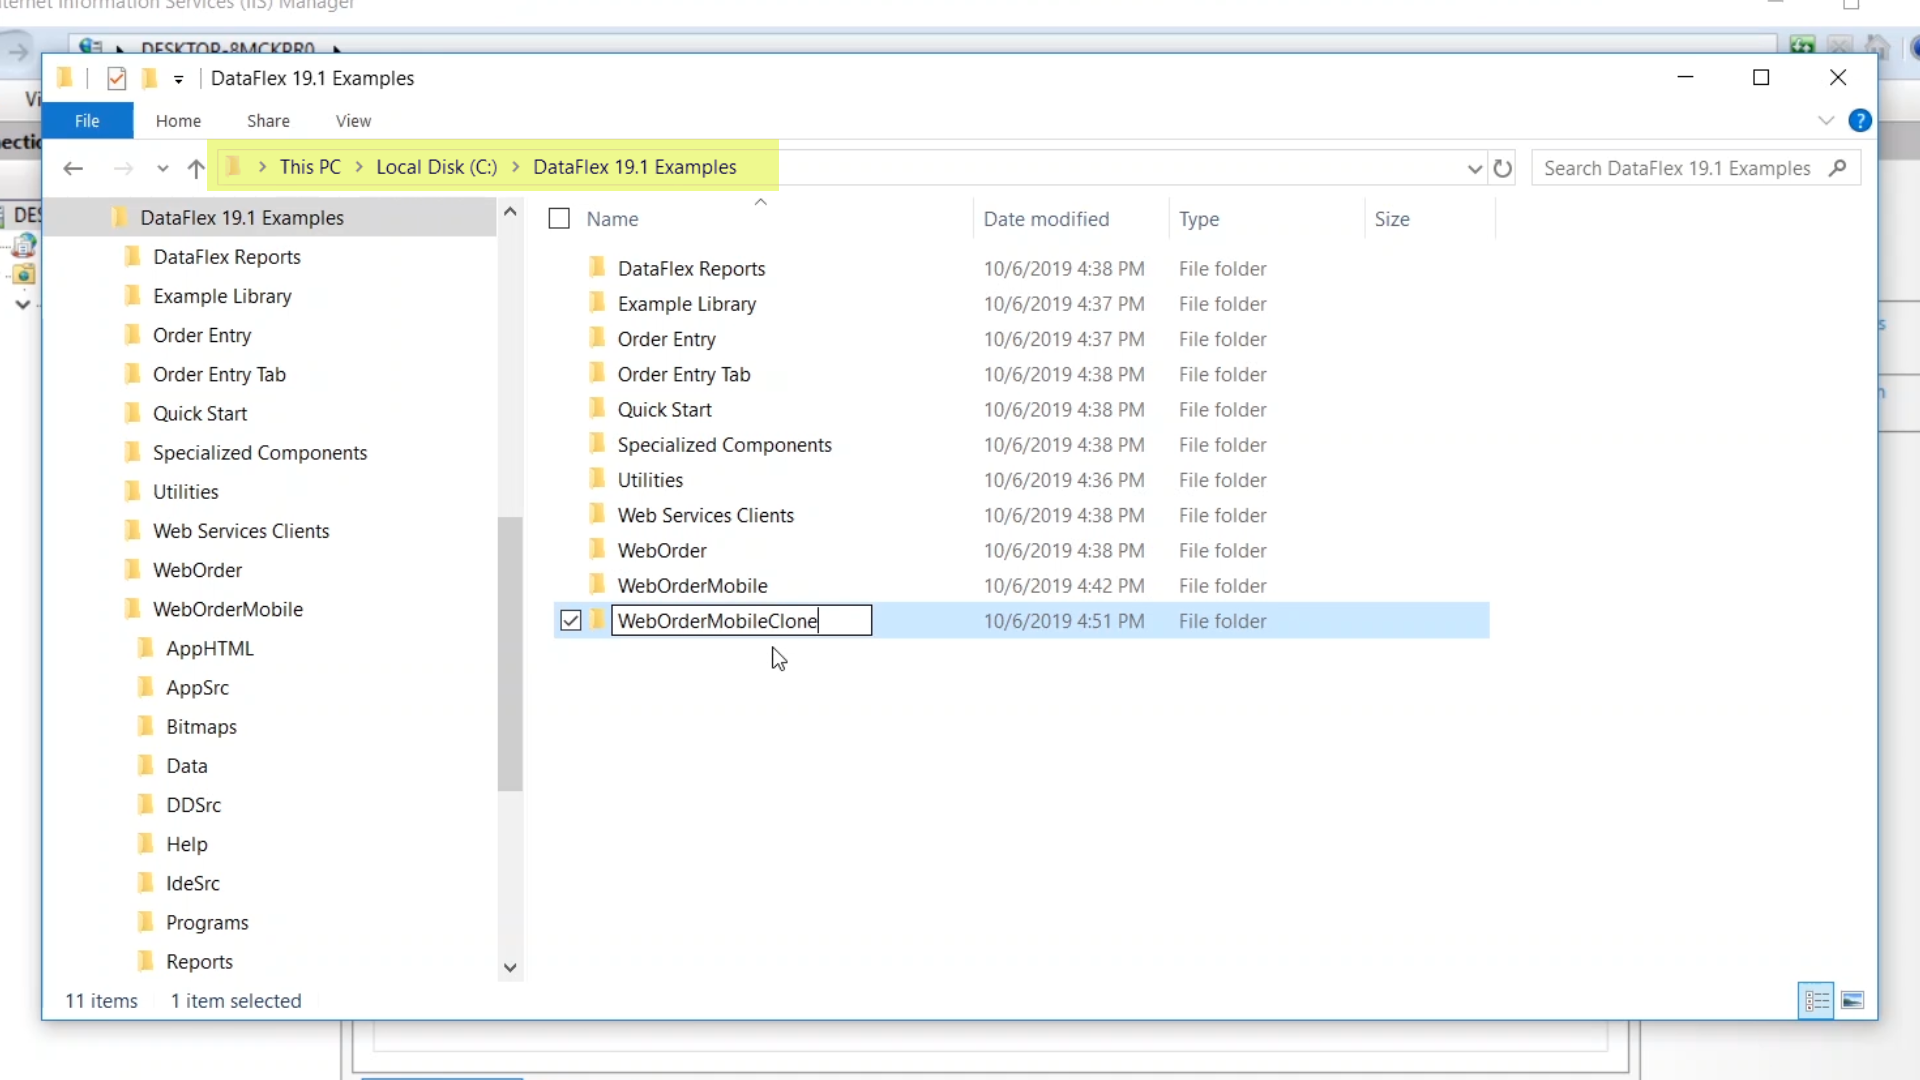1920x1080 pixels.
Task: Click the Back navigation arrow
Action: (x=72, y=168)
